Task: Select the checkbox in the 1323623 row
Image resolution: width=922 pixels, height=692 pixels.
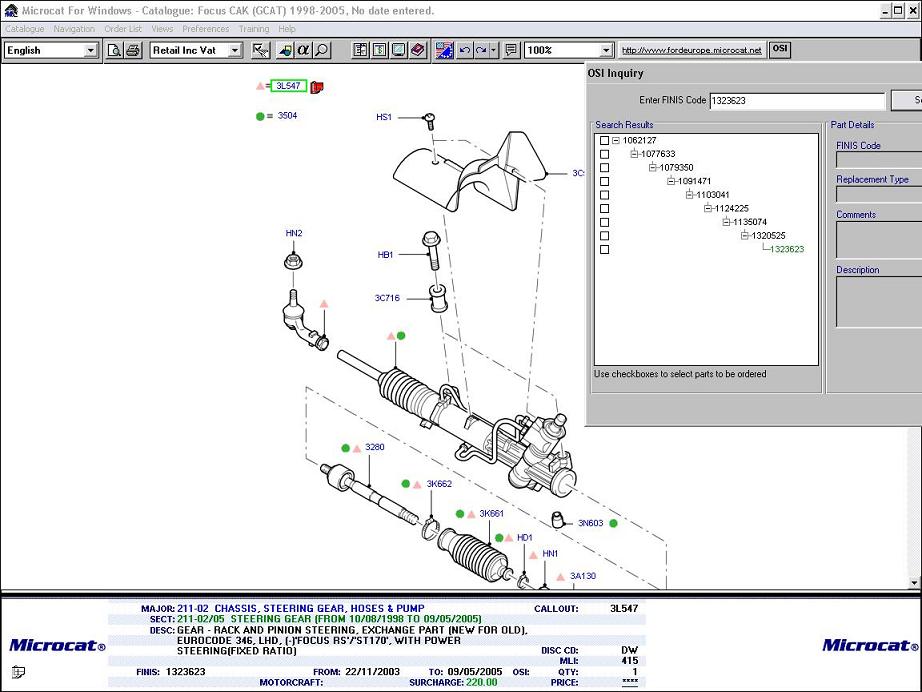Action: tap(604, 249)
